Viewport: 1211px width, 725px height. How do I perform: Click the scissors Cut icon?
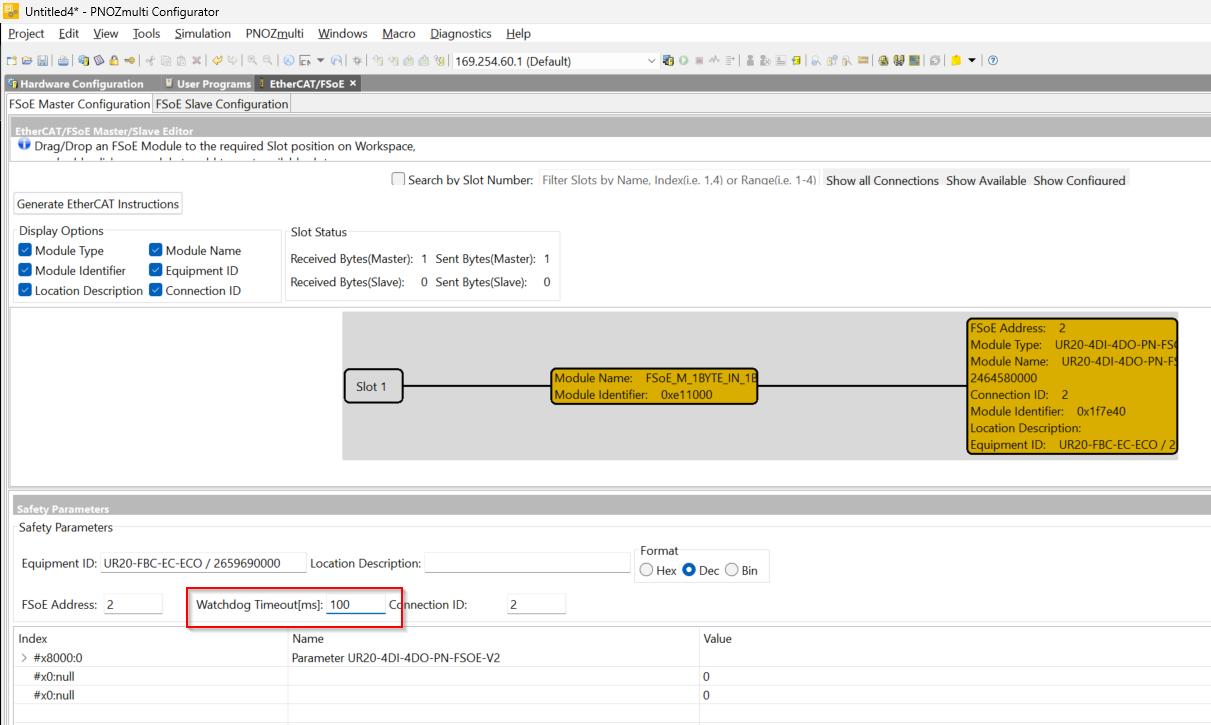(150, 61)
